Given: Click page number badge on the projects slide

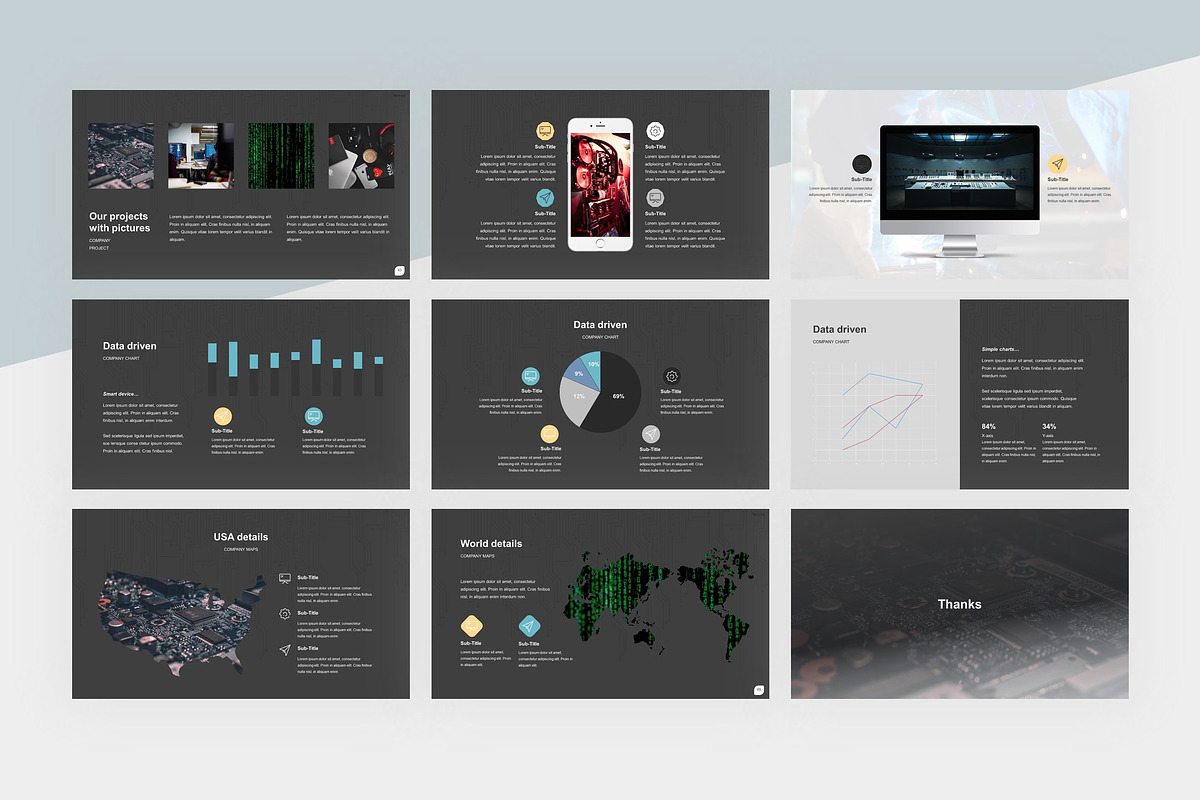Looking at the screenshot, I should [x=399, y=270].
